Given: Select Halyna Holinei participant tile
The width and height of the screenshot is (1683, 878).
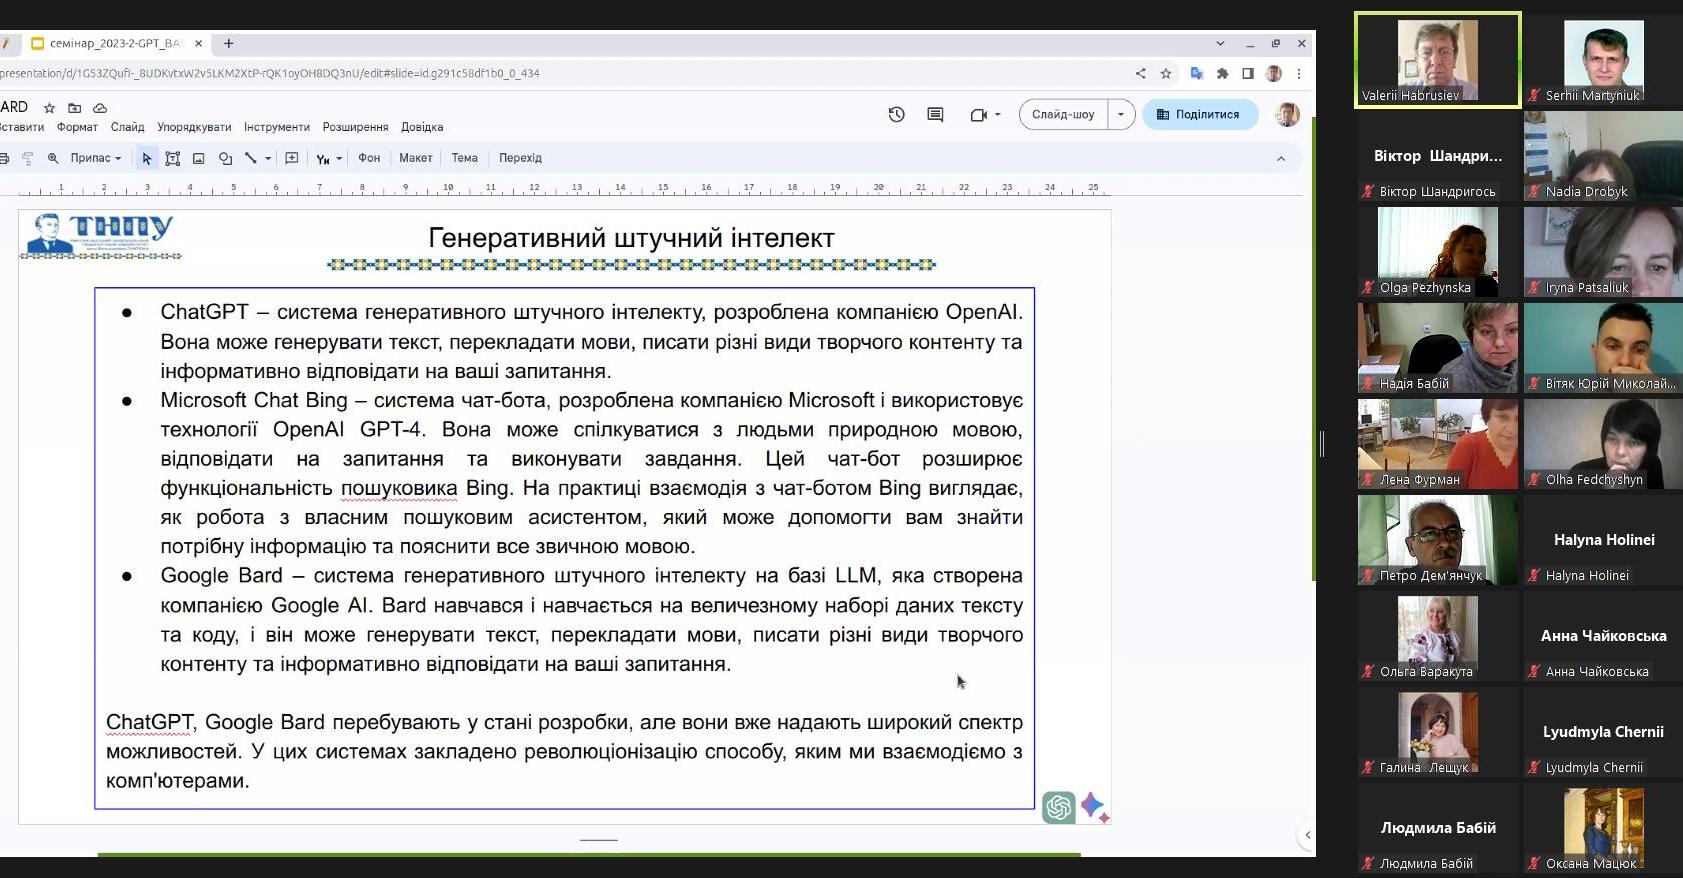Looking at the screenshot, I should pyautogui.click(x=1604, y=540).
